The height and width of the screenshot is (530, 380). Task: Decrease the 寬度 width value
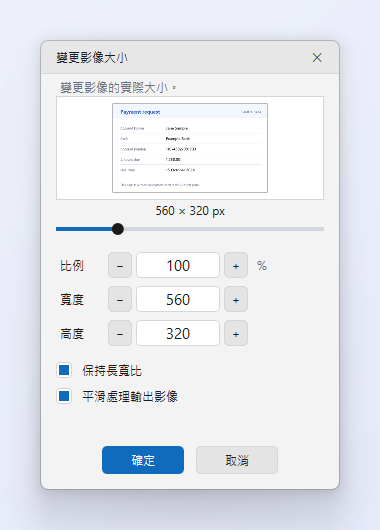pyautogui.click(x=120, y=299)
